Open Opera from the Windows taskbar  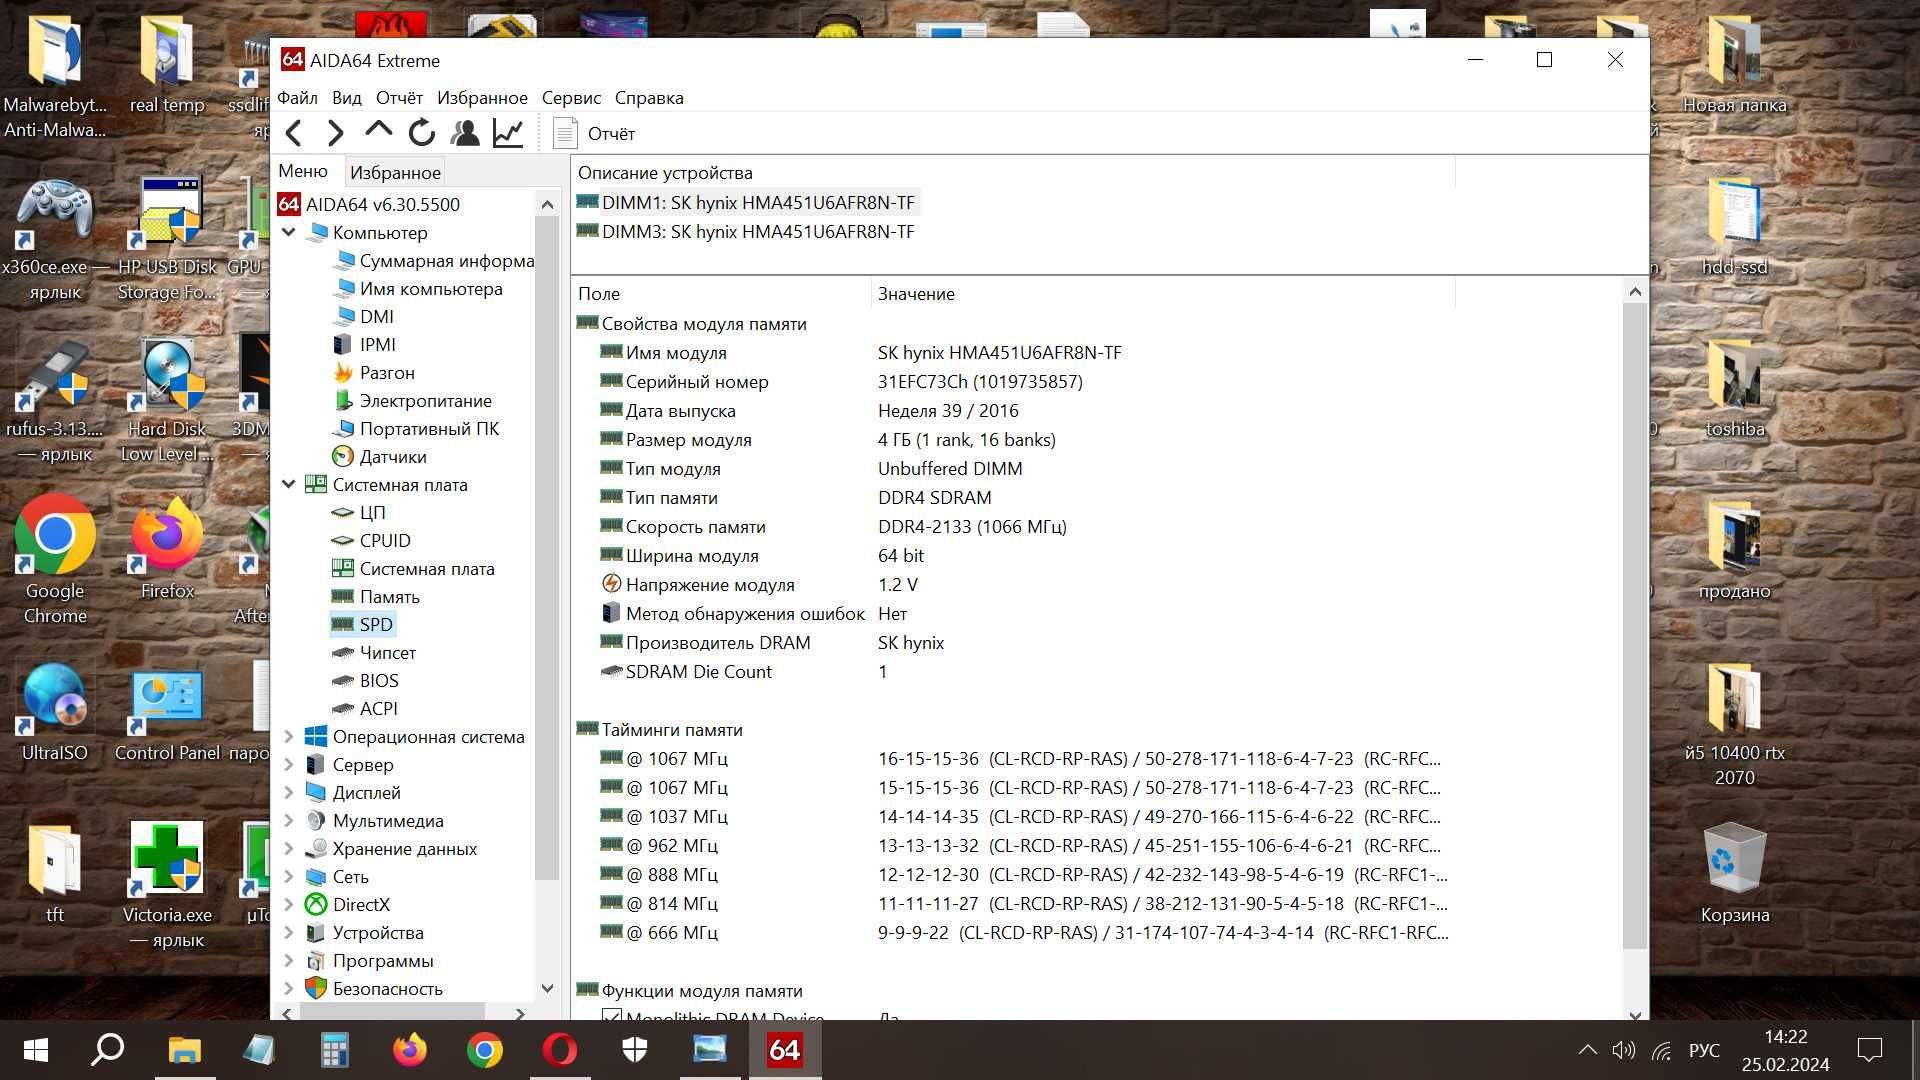[x=560, y=1050]
